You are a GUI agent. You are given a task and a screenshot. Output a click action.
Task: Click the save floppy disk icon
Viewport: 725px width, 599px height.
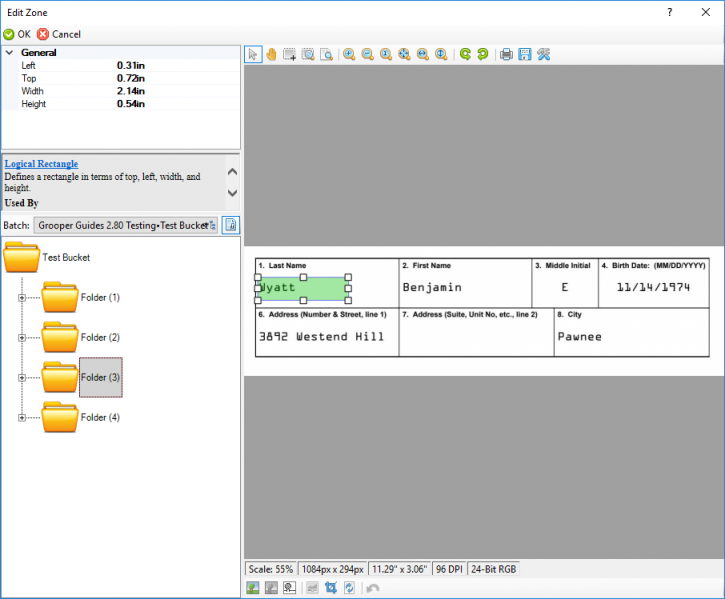[x=525, y=54]
